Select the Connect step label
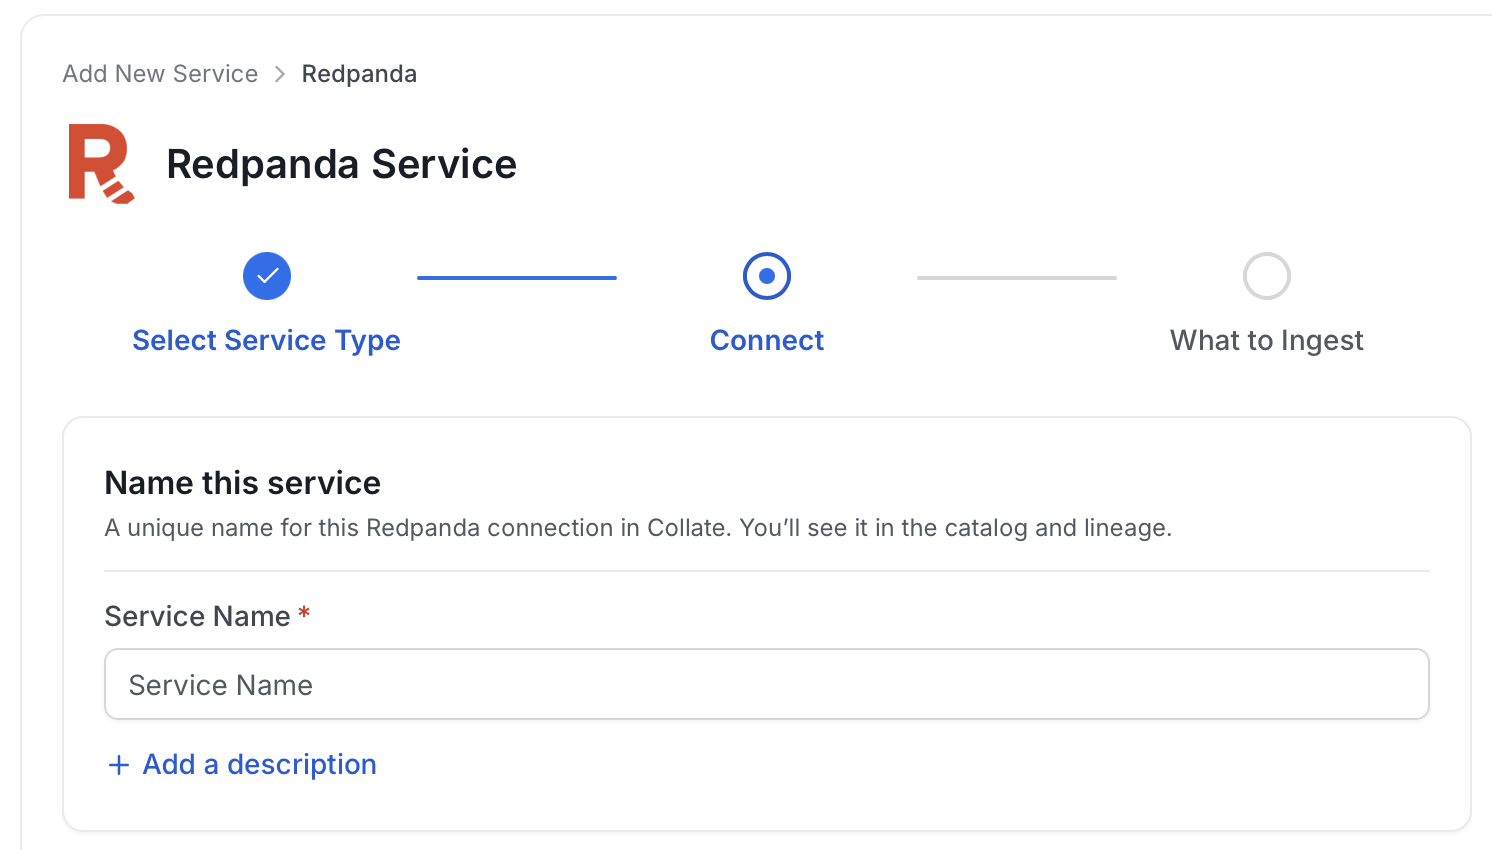 tap(767, 340)
